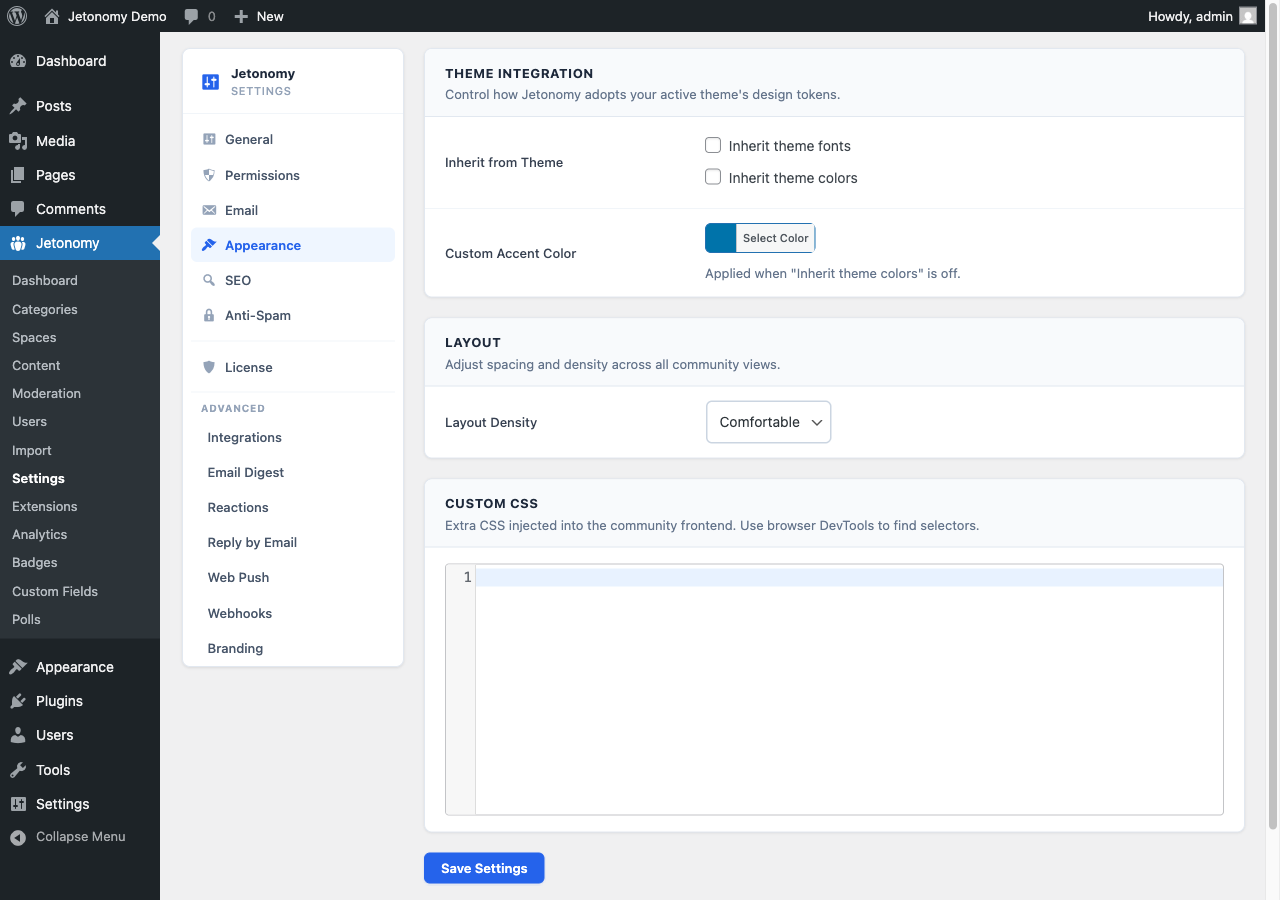Select the Jetonomy icon in the admin sidebar

17,242
